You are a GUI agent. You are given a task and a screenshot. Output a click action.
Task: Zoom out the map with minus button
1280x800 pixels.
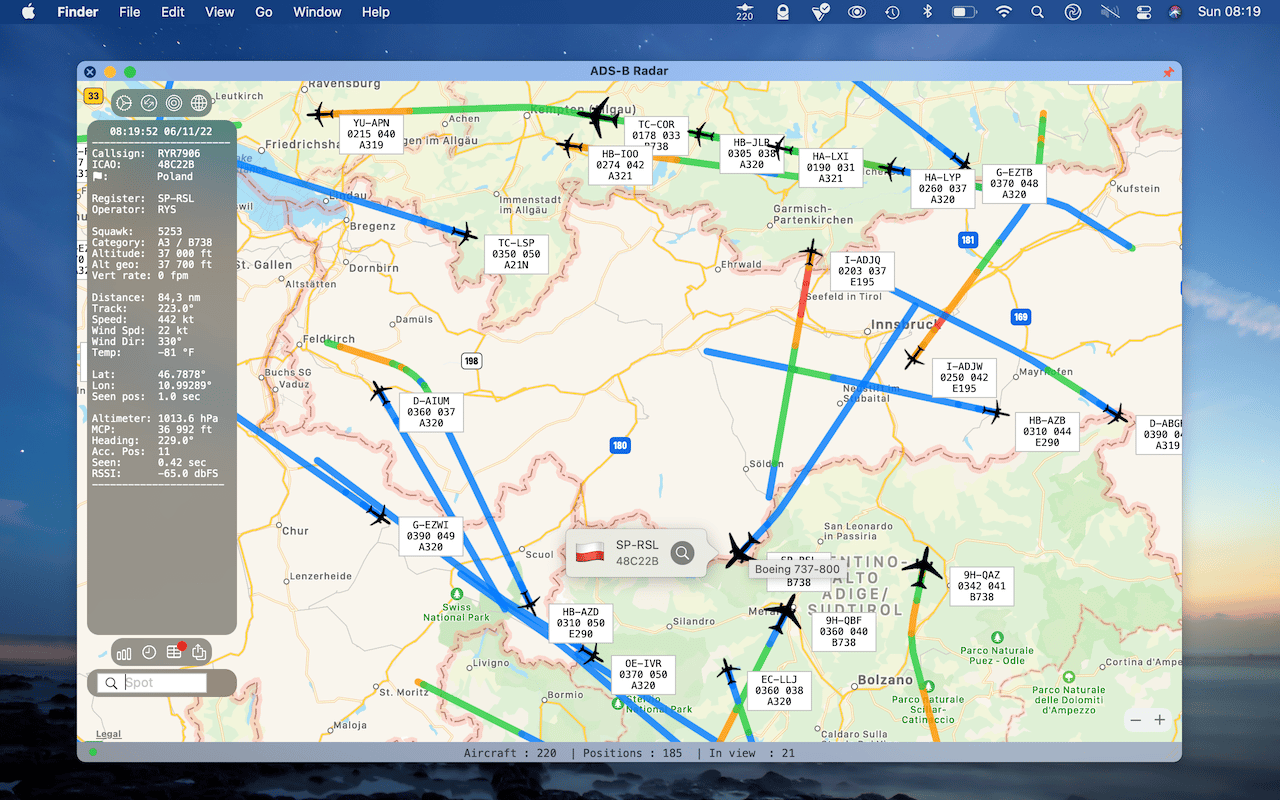tap(1135, 720)
